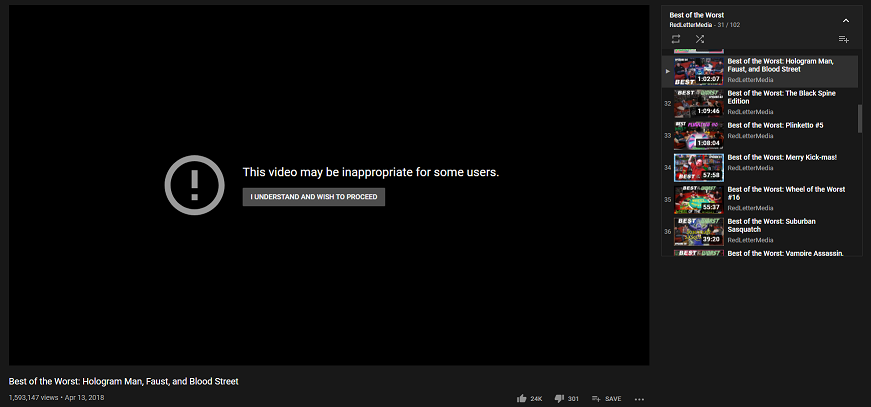Open The Black Spine Edition thumbnail
This screenshot has width=871, height=407.
point(699,103)
